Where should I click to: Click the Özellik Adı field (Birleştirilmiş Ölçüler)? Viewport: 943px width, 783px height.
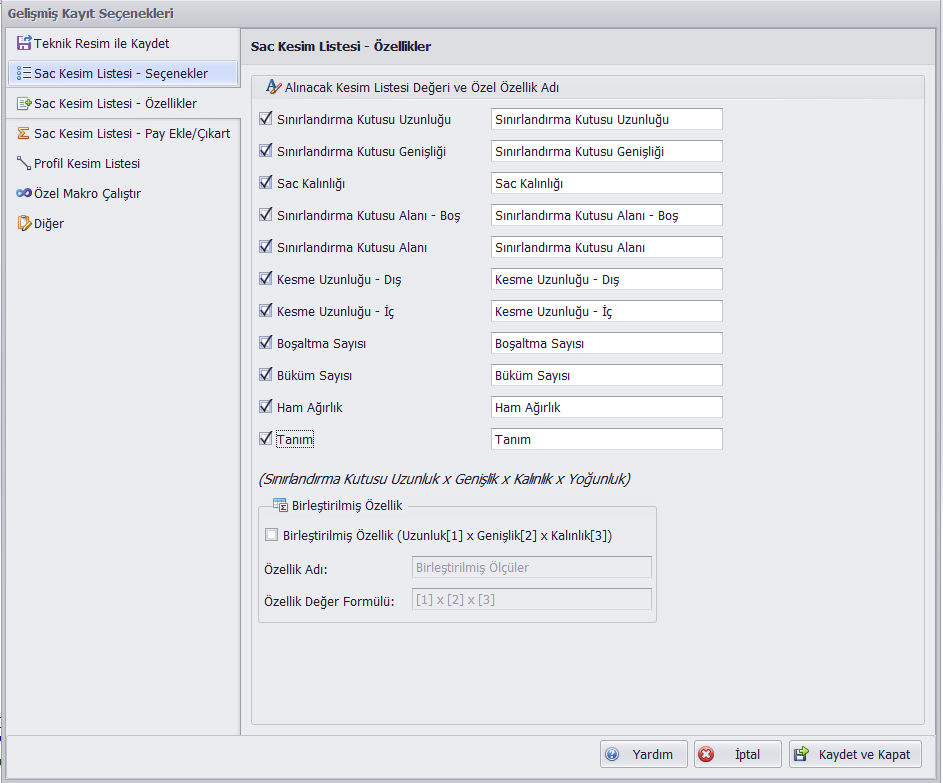pos(532,567)
